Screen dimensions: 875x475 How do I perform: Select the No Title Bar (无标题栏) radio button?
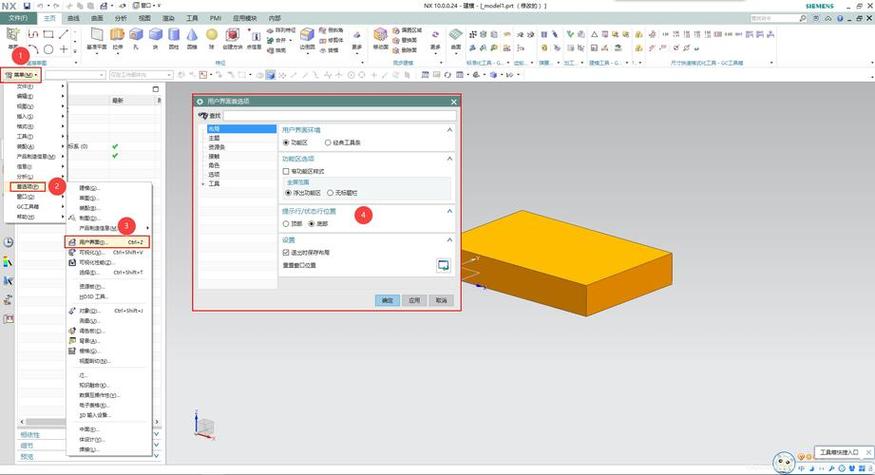click(x=330, y=193)
